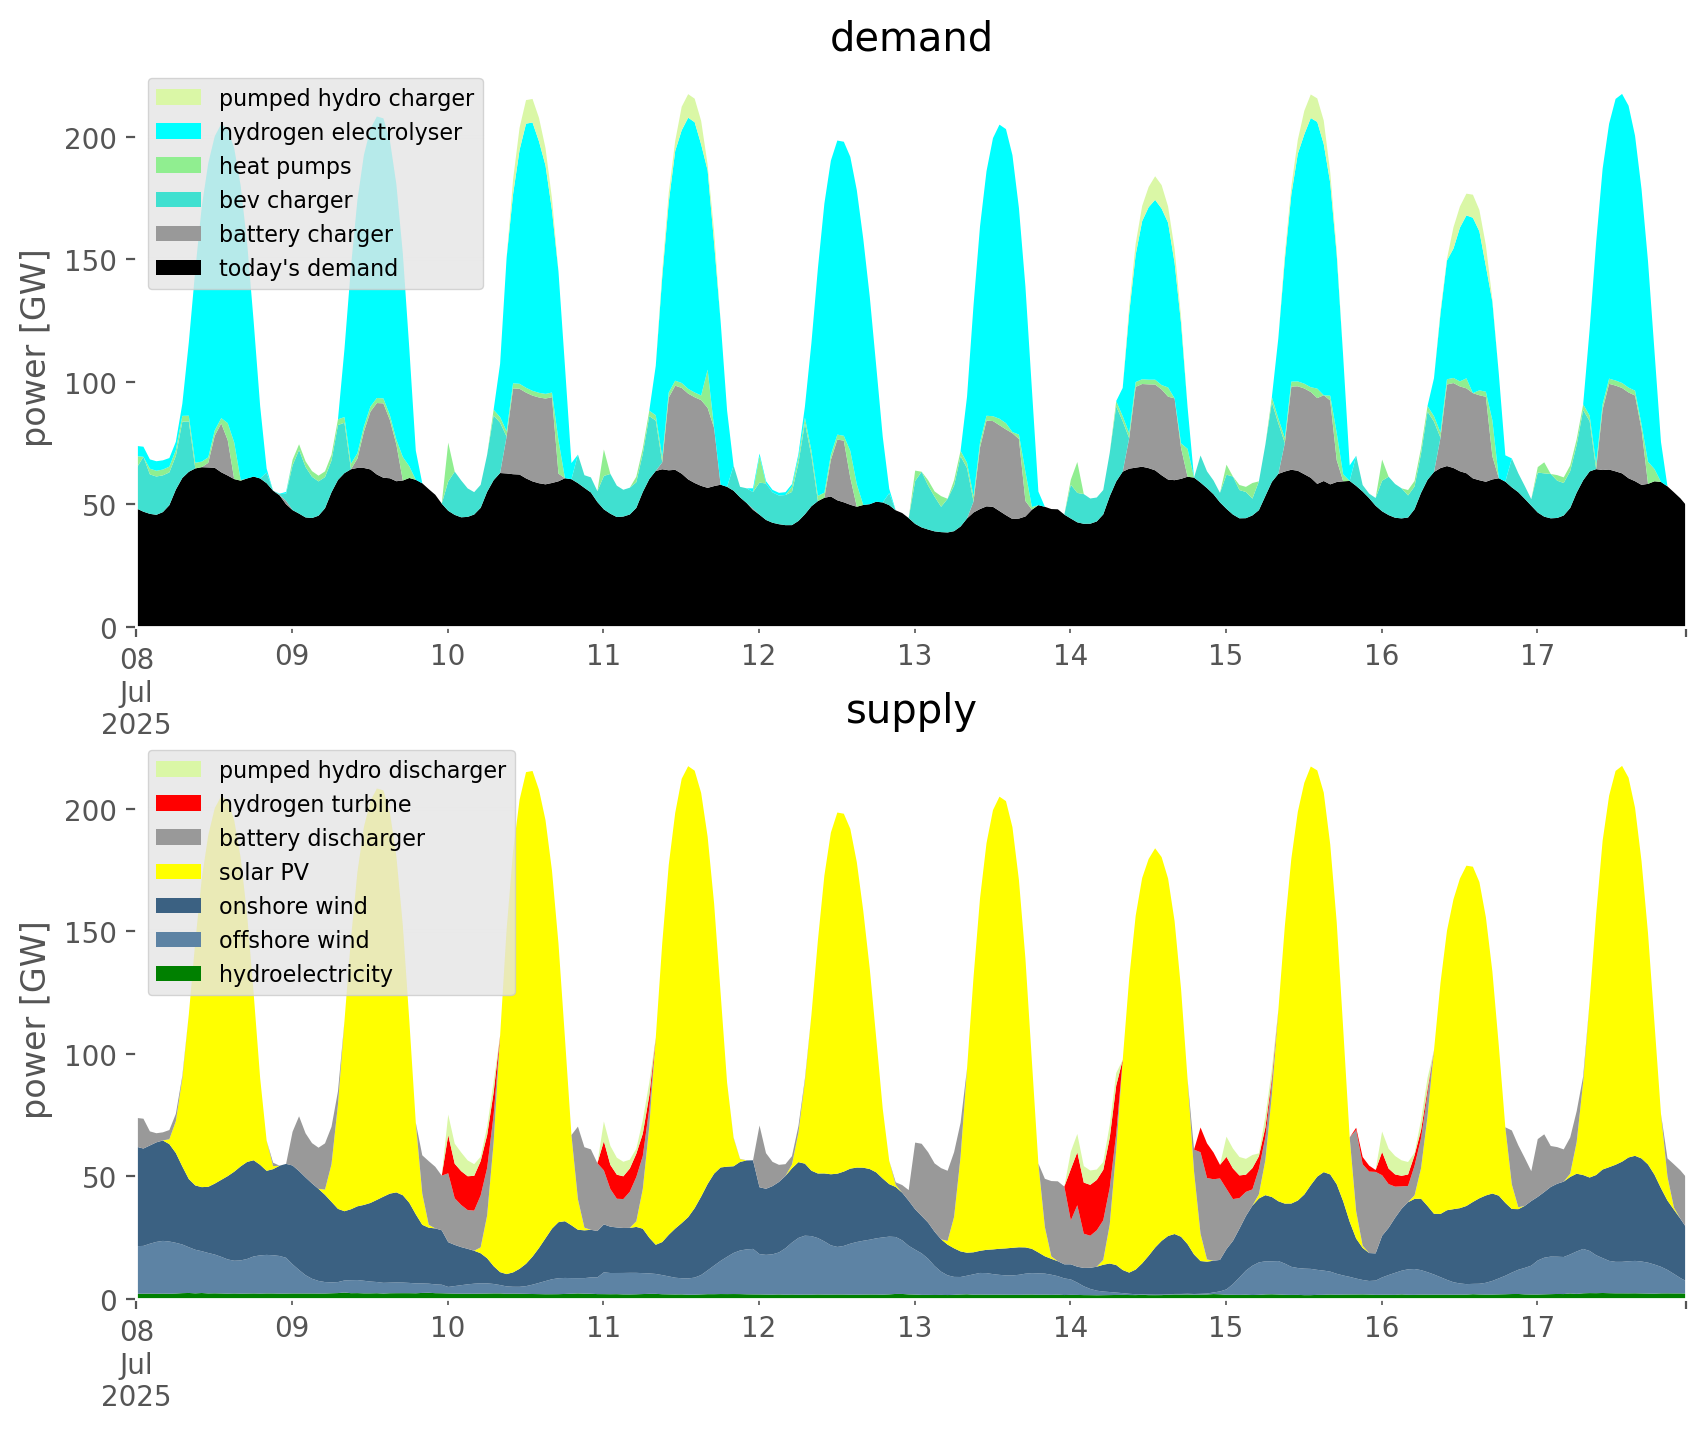The image size is (1706, 1431).
Task: Click the battery charger legend label
Action: pos(305,234)
